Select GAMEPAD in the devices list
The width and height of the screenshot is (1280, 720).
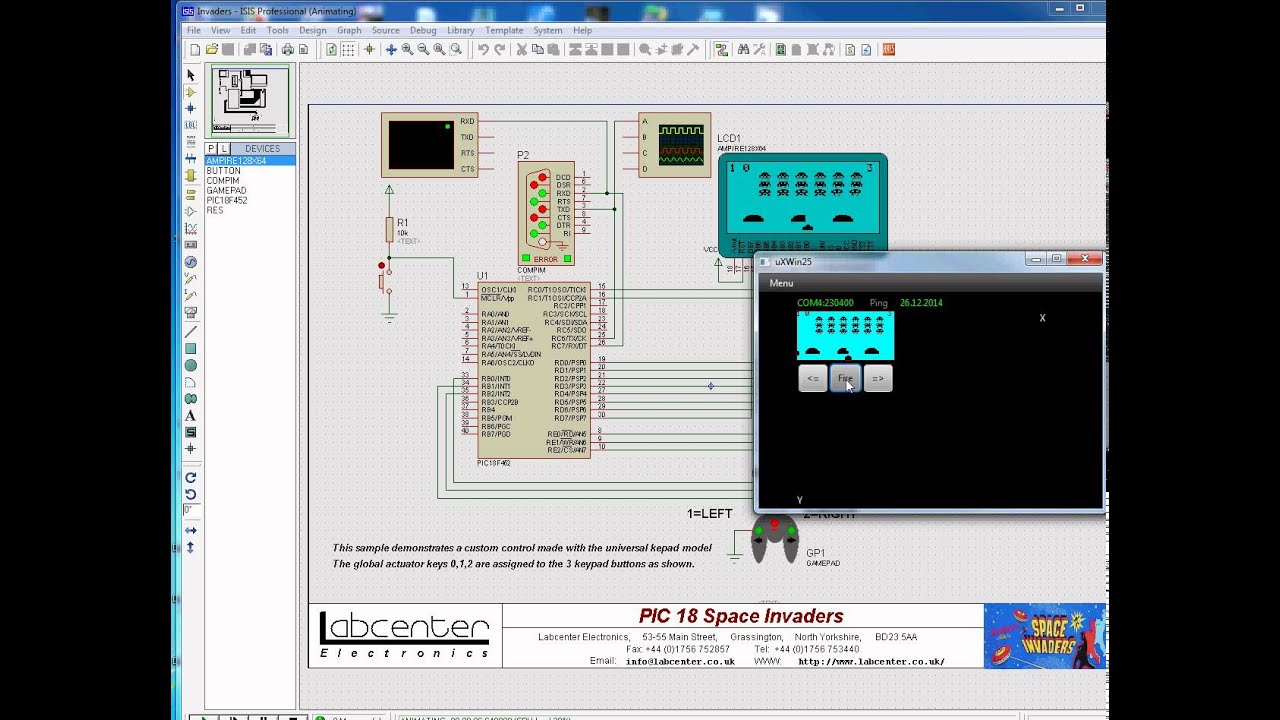(x=250, y=191)
